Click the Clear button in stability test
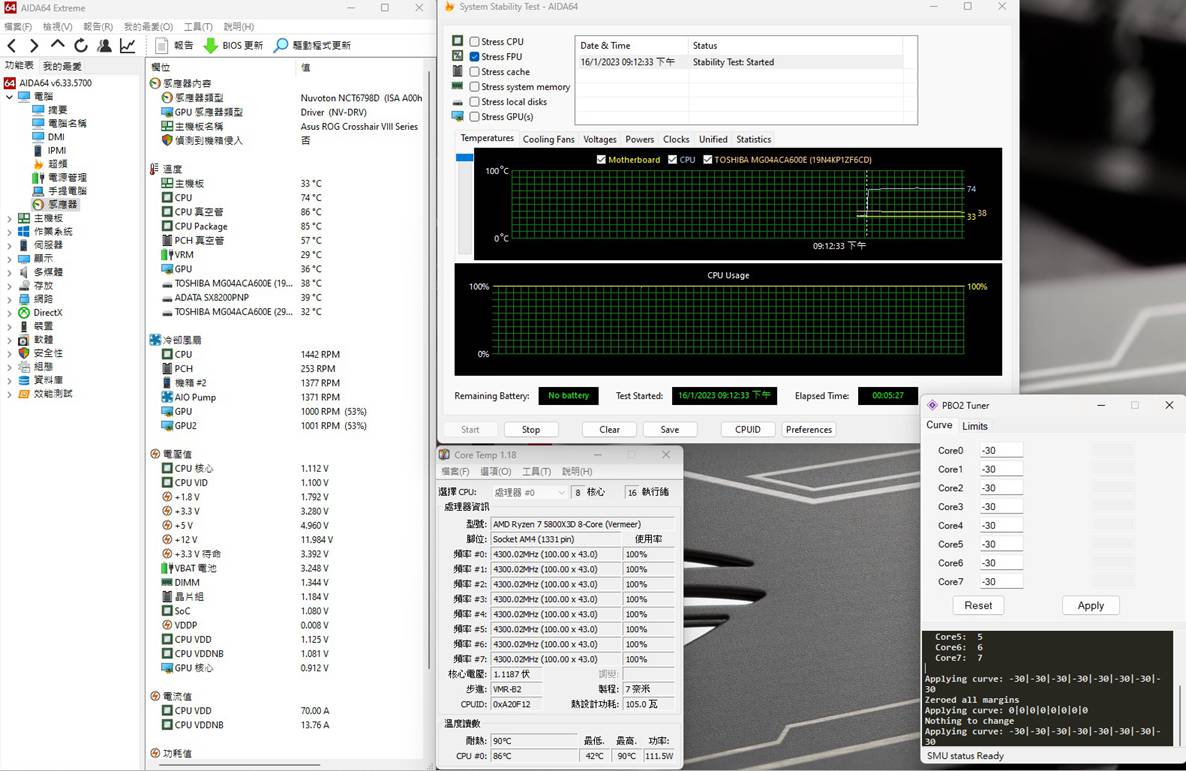This screenshot has width=1186, height=771. pos(610,430)
